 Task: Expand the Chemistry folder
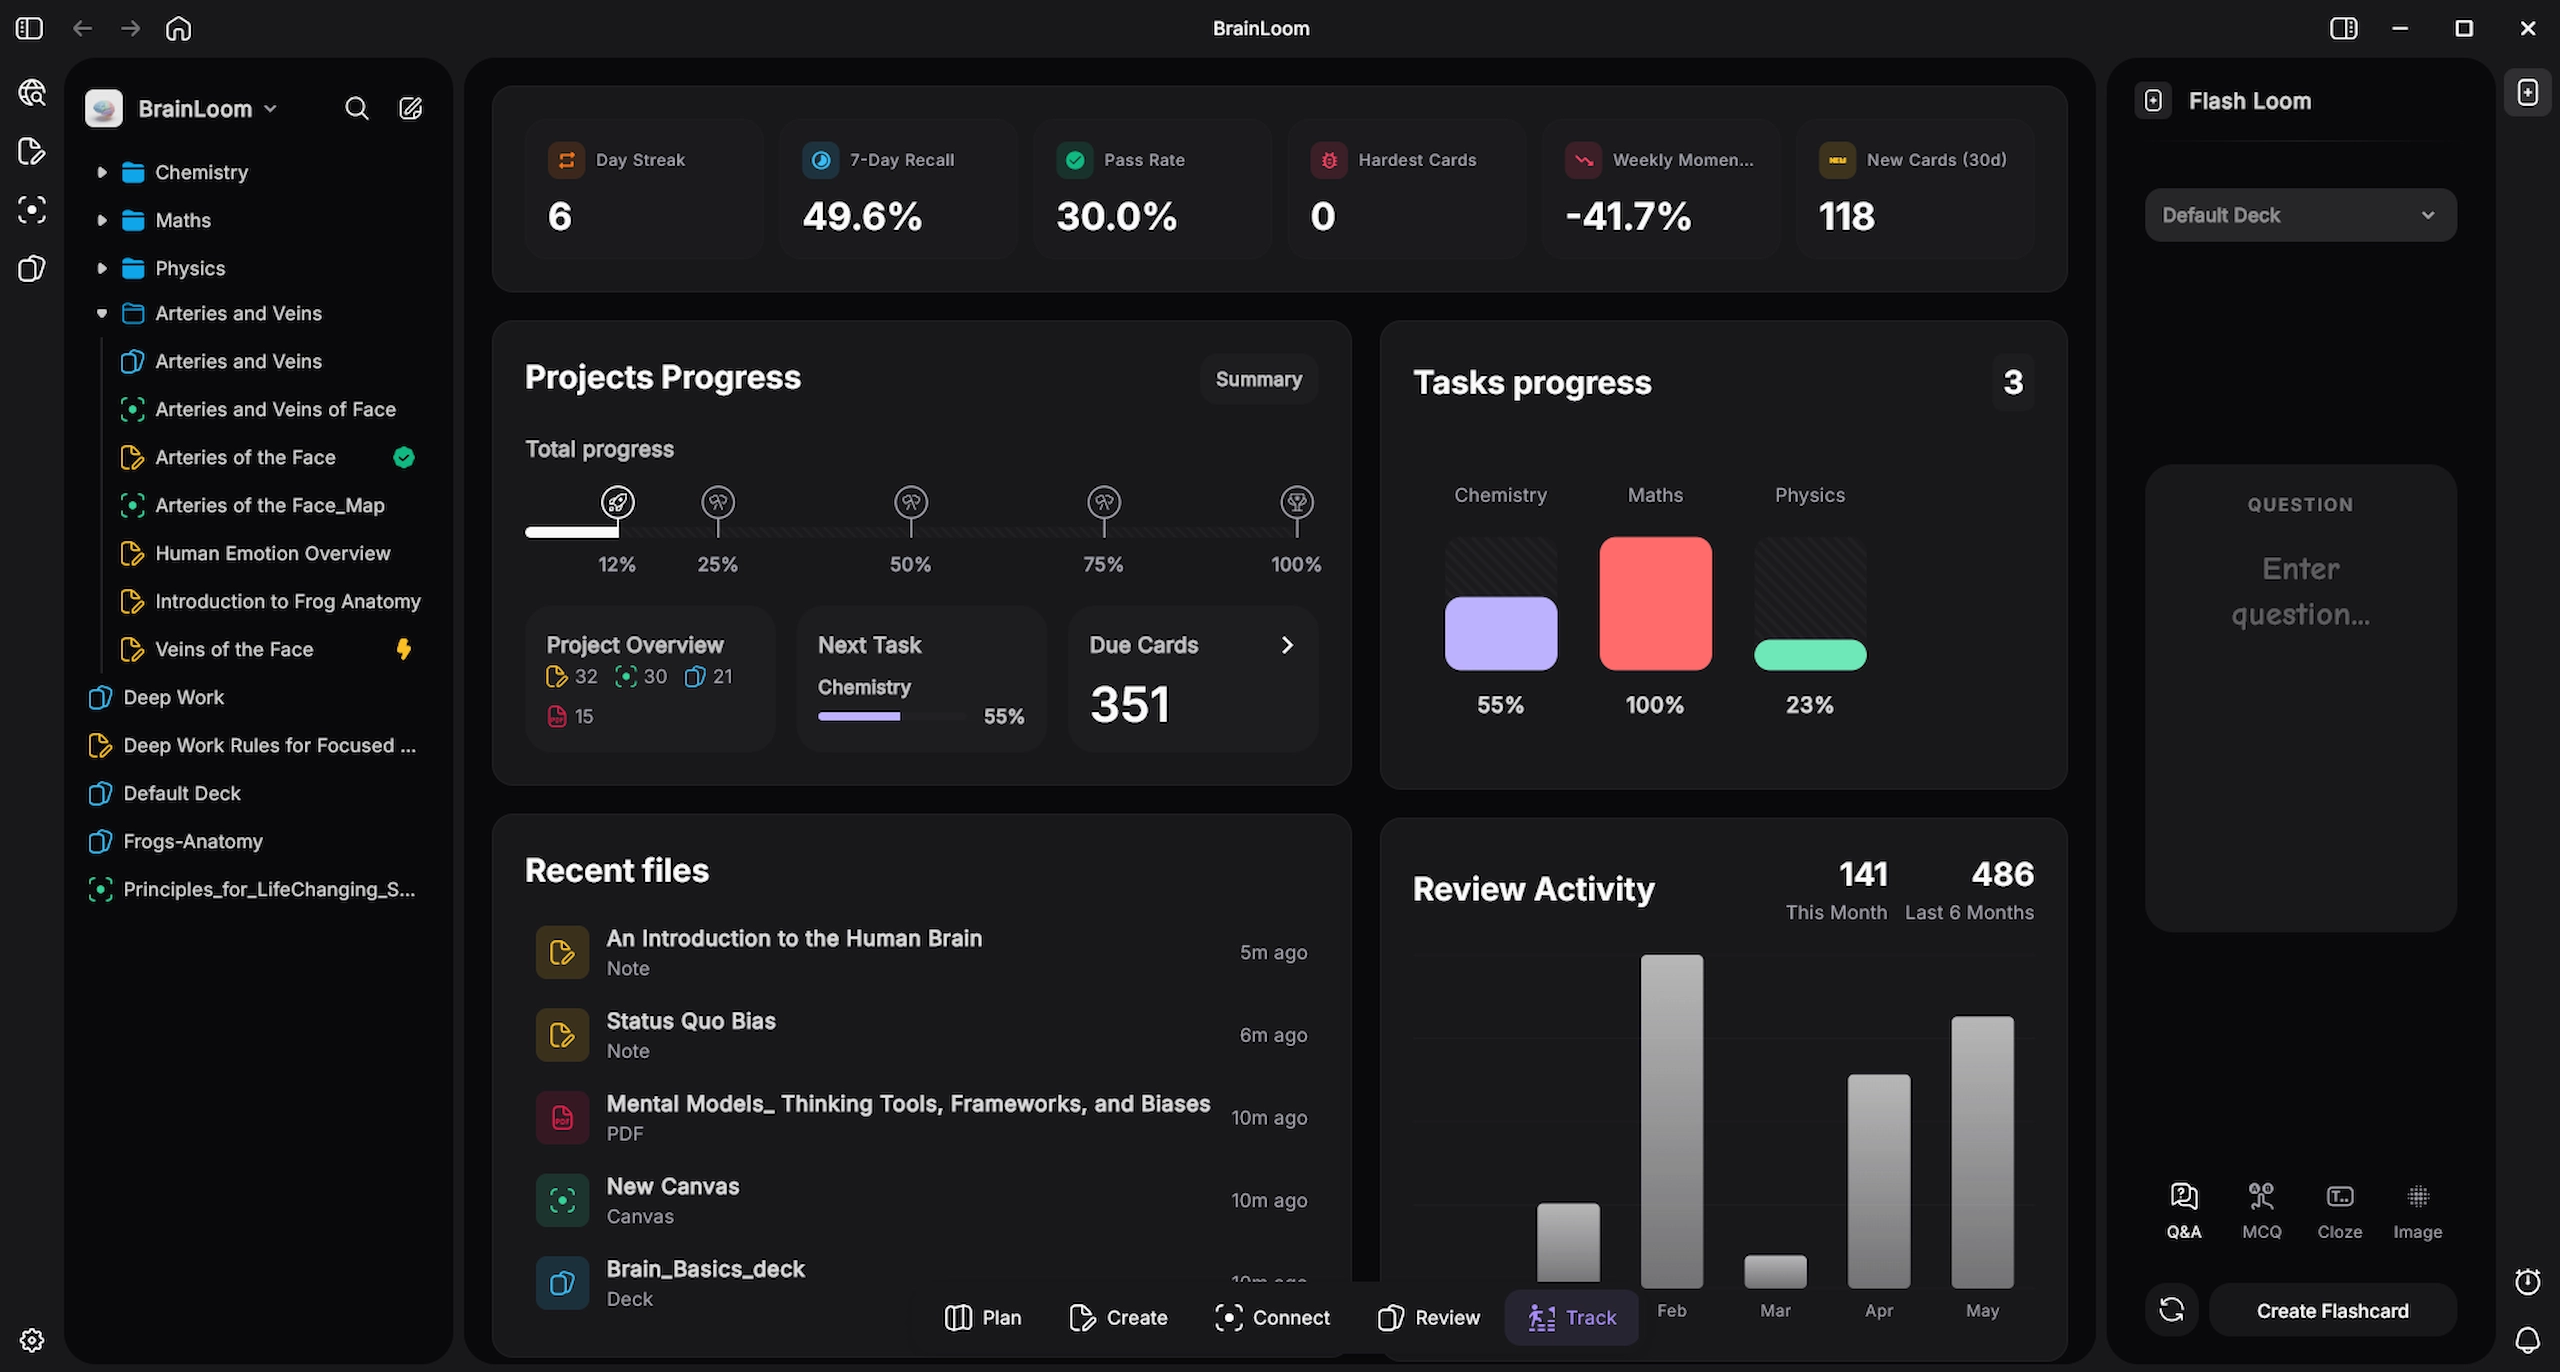tap(101, 172)
